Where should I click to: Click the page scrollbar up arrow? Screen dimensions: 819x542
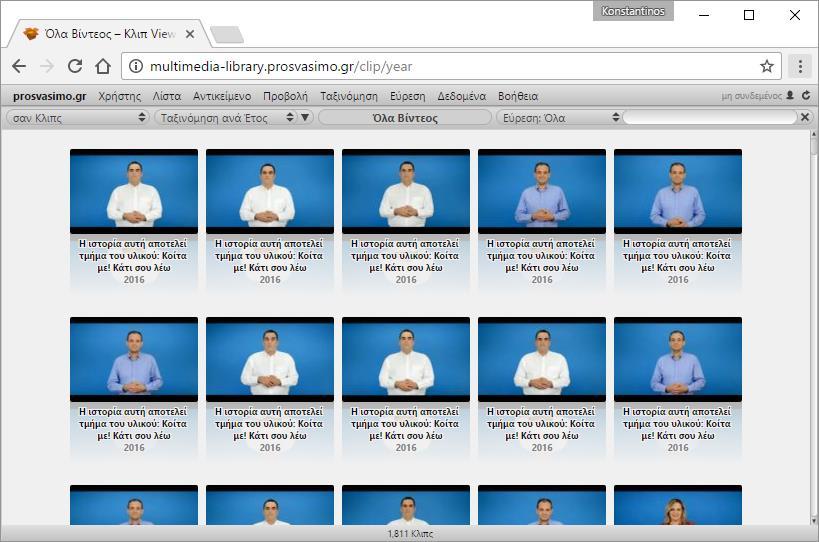(x=813, y=135)
